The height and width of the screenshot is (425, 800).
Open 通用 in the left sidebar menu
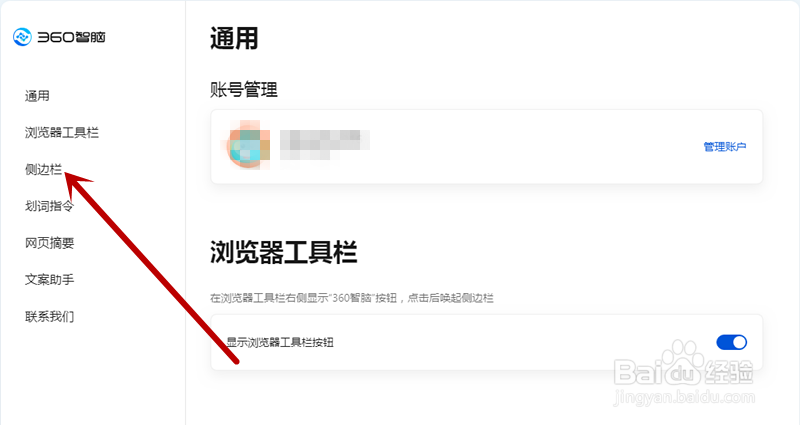point(37,96)
